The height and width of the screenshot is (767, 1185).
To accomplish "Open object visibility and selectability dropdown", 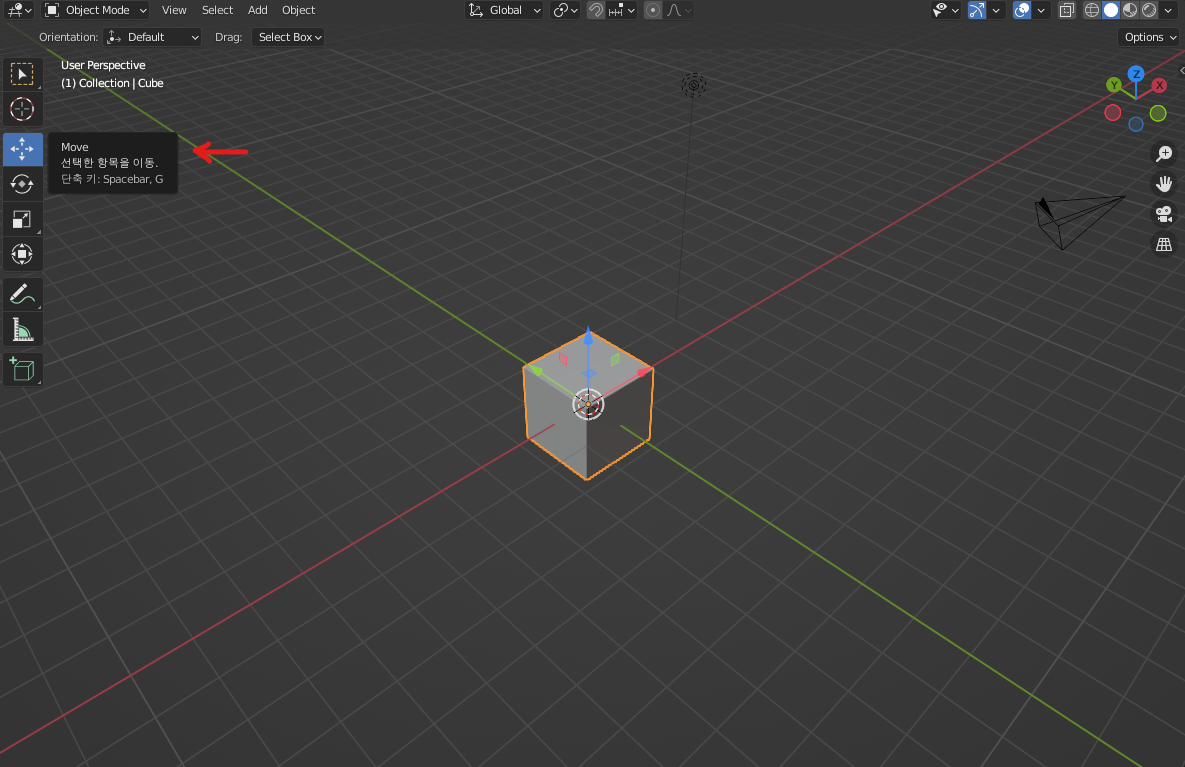I will point(945,10).
